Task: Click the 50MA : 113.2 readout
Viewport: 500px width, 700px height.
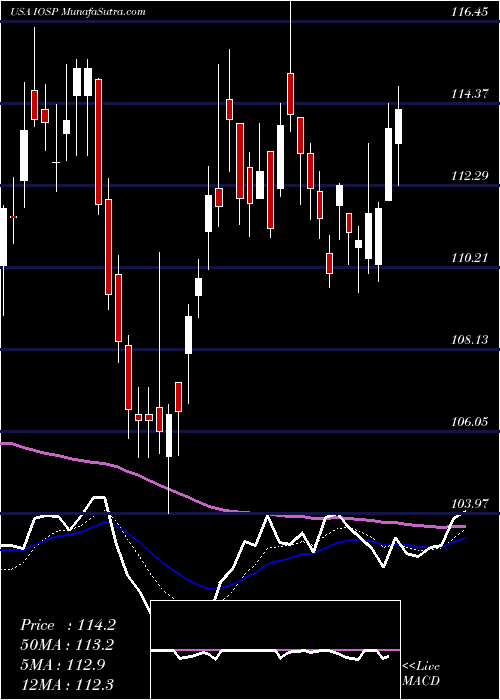Action: pyautogui.click(x=67, y=645)
